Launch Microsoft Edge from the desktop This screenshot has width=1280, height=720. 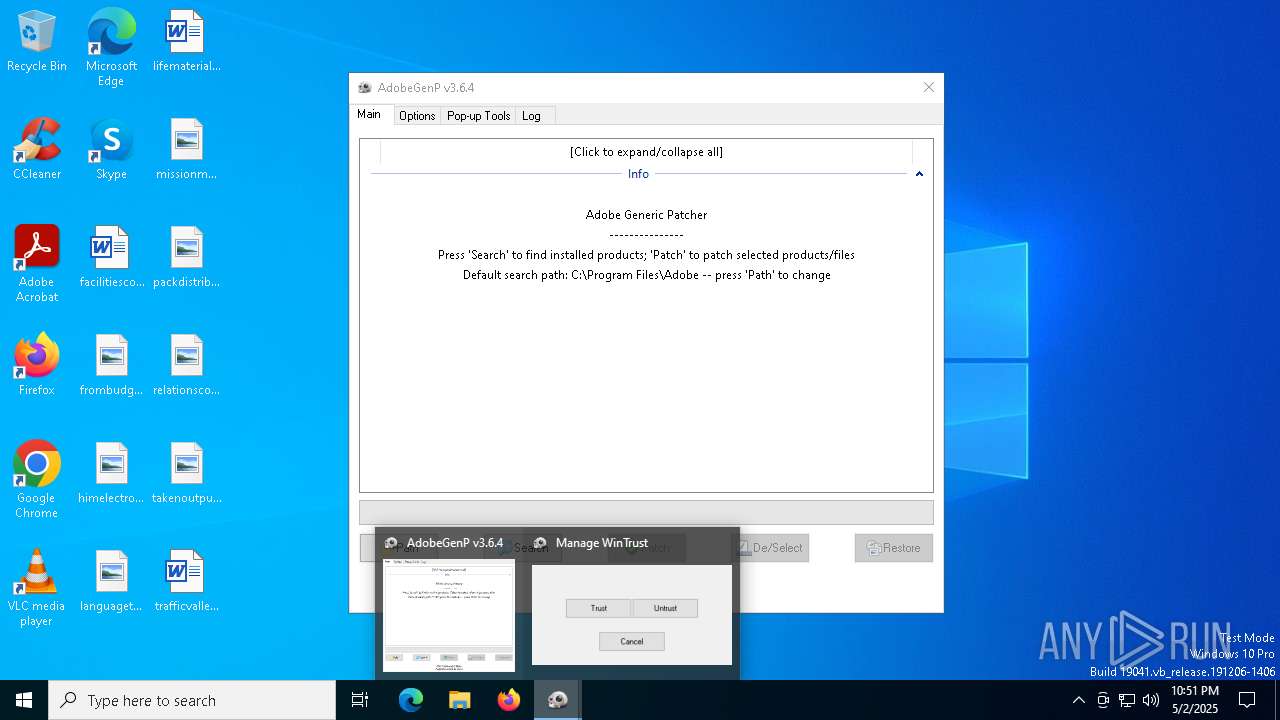tap(111, 48)
